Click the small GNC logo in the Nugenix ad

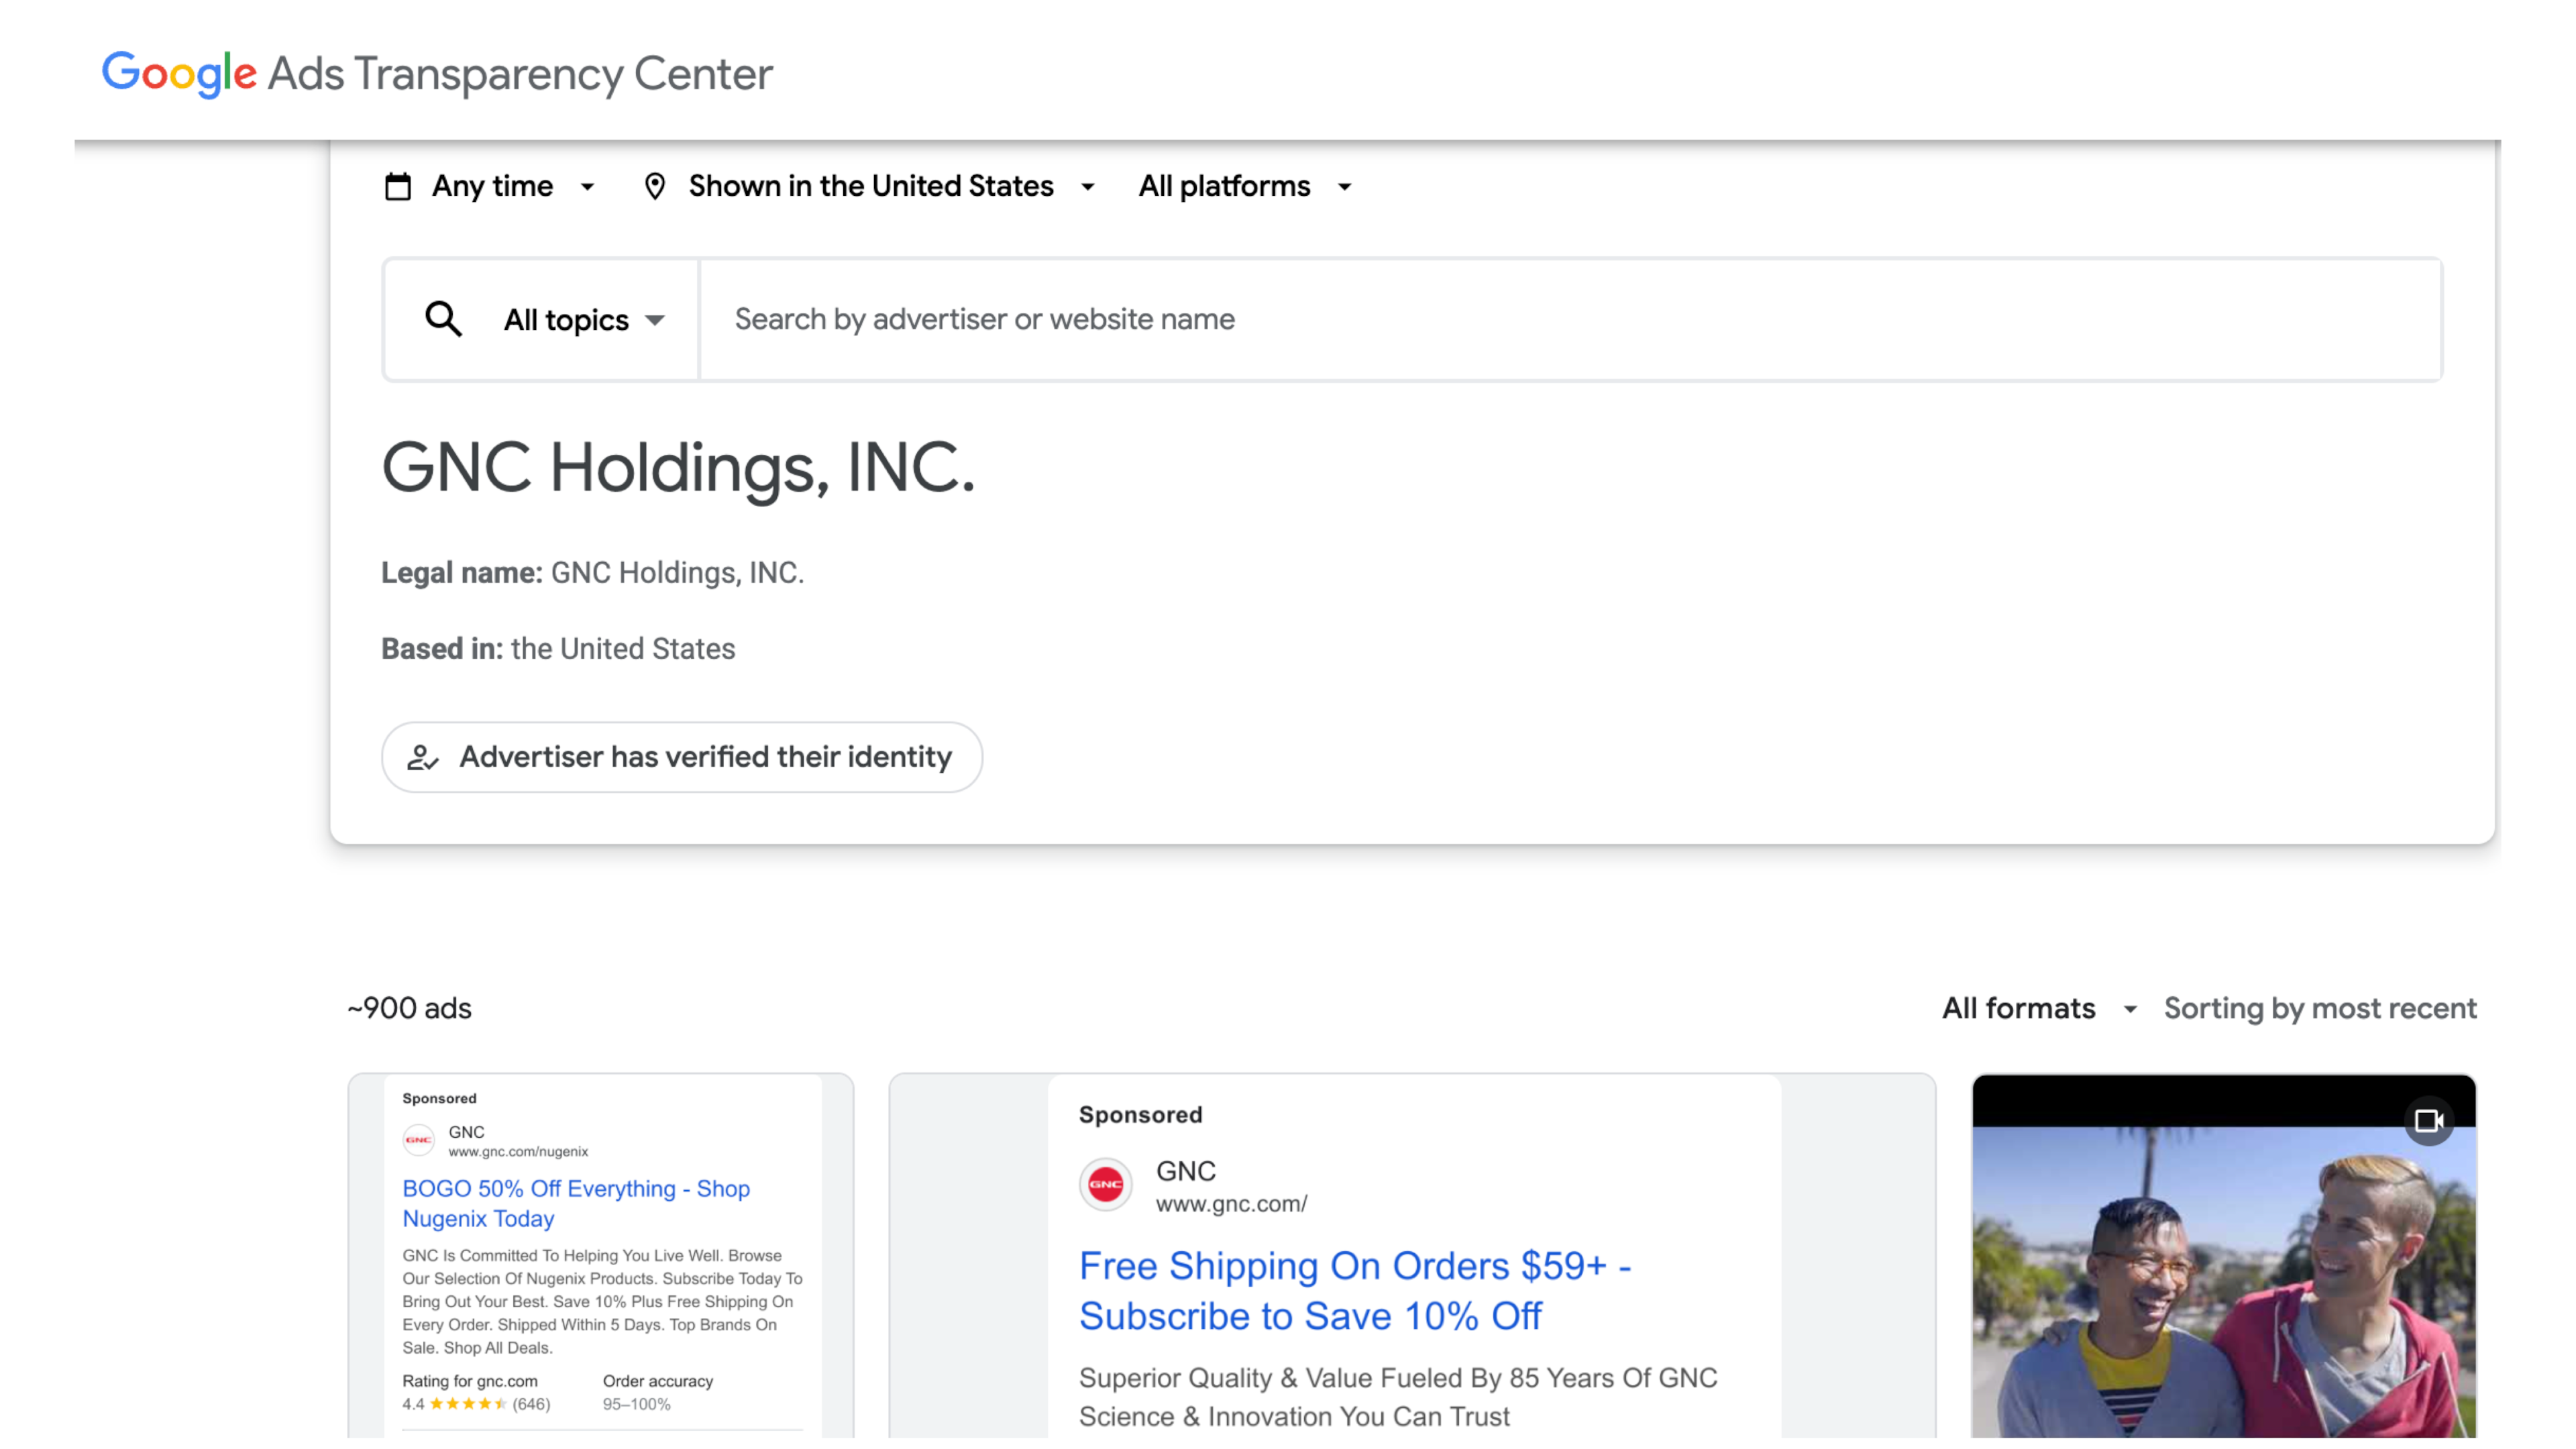[x=419, y=1140]
